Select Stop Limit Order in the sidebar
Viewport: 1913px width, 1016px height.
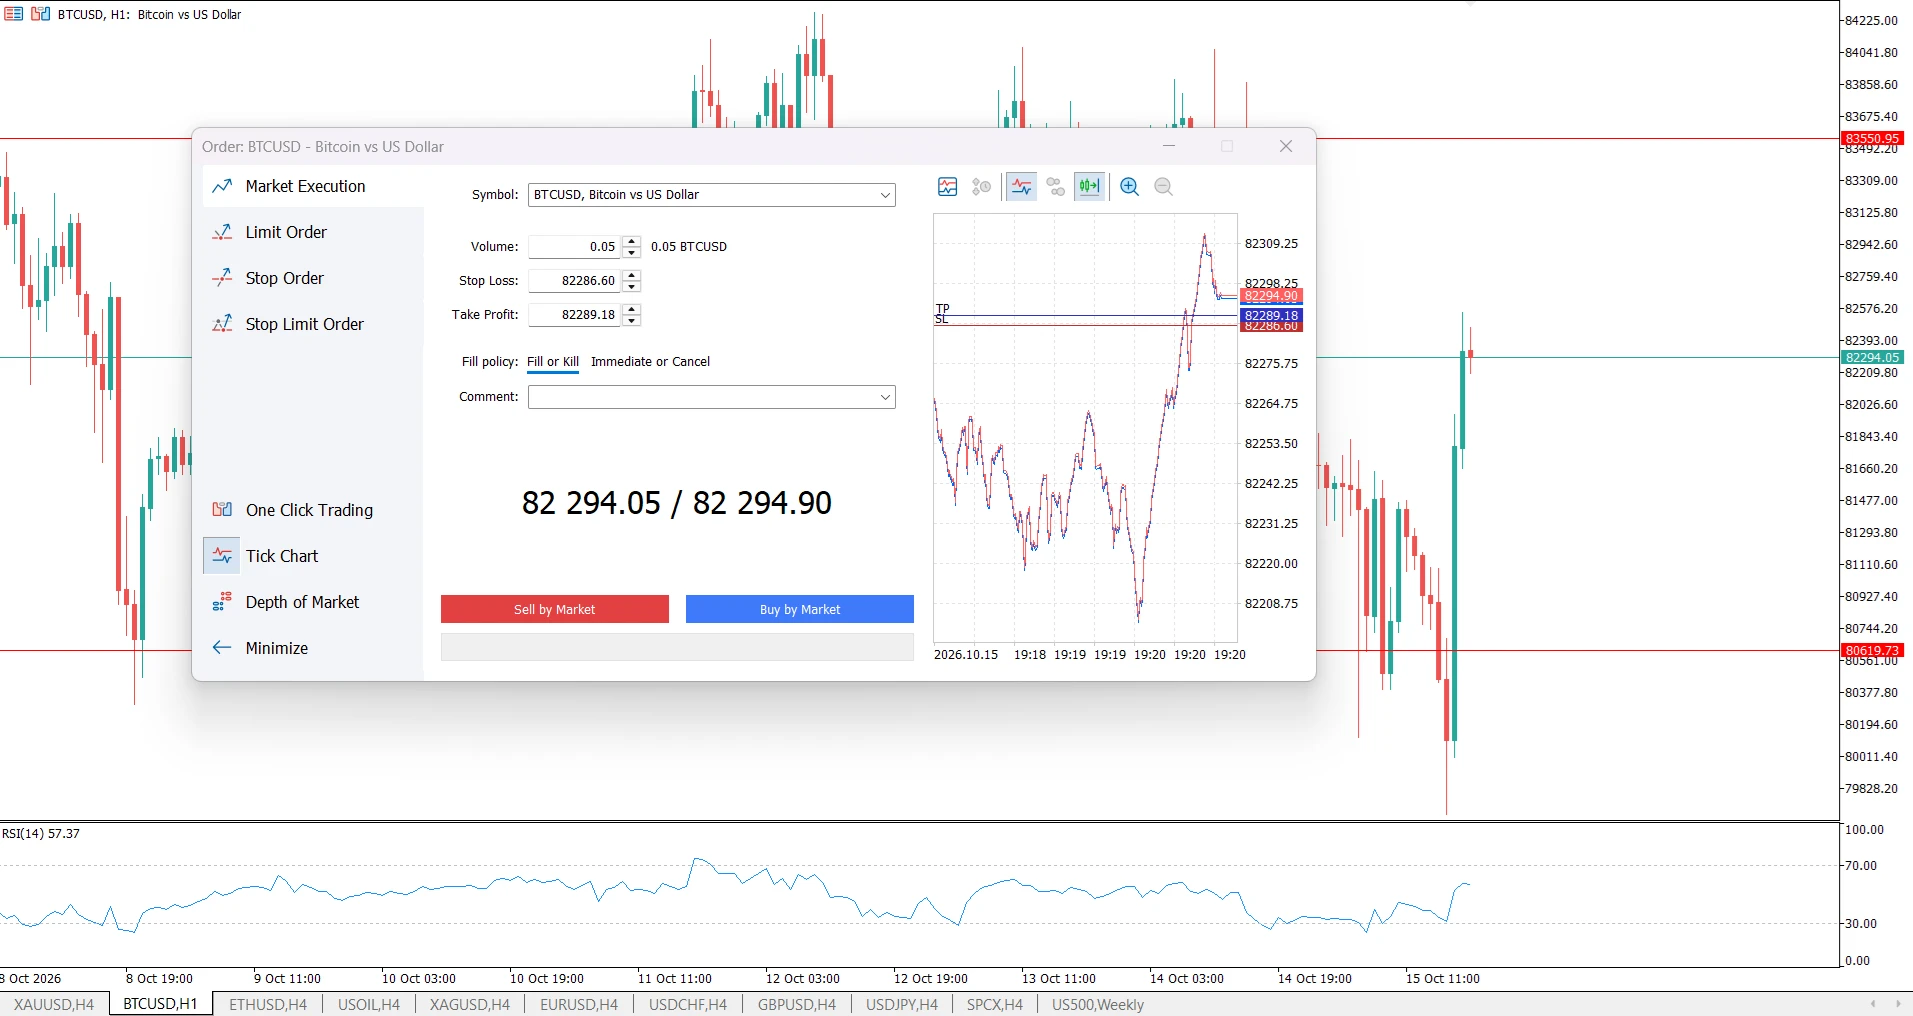[313, 324]
